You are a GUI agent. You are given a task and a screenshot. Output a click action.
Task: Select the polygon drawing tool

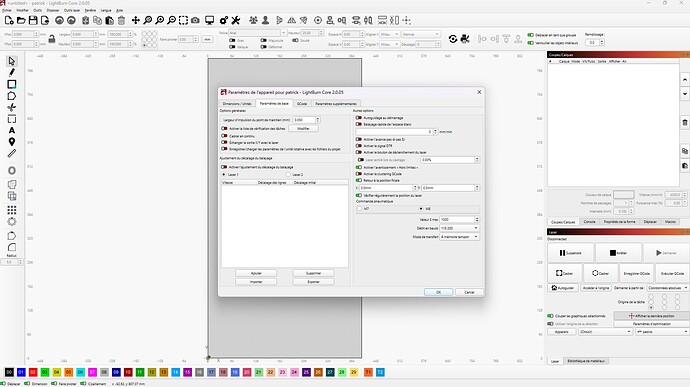[x=12, y=96]
